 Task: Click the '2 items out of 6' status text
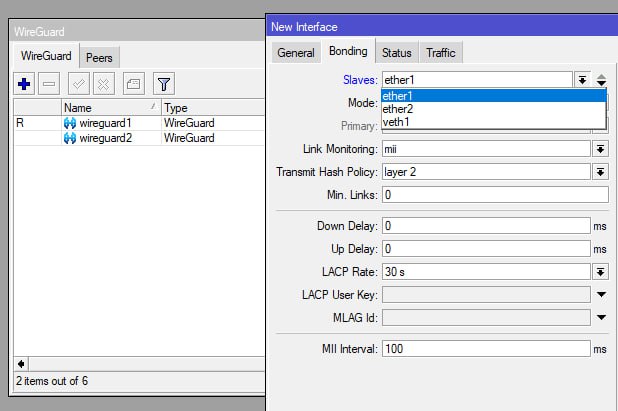coord(52,381)
